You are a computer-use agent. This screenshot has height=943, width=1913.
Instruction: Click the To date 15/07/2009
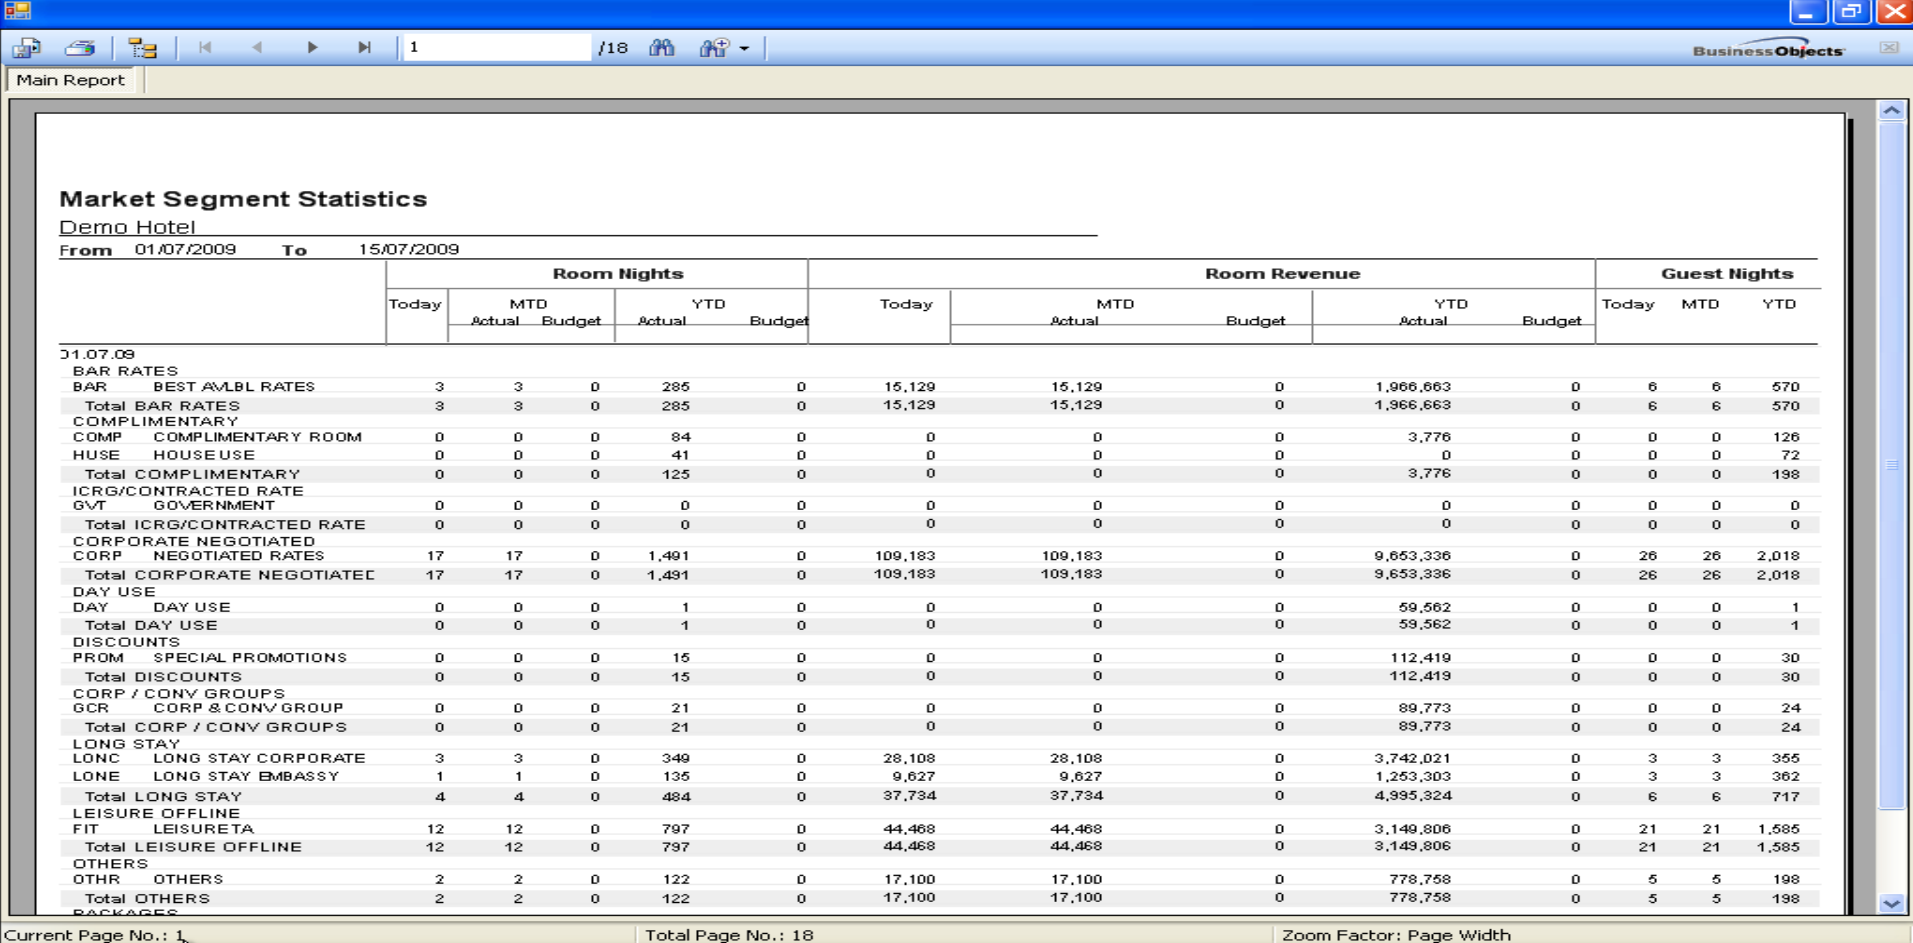coord(409,250)
